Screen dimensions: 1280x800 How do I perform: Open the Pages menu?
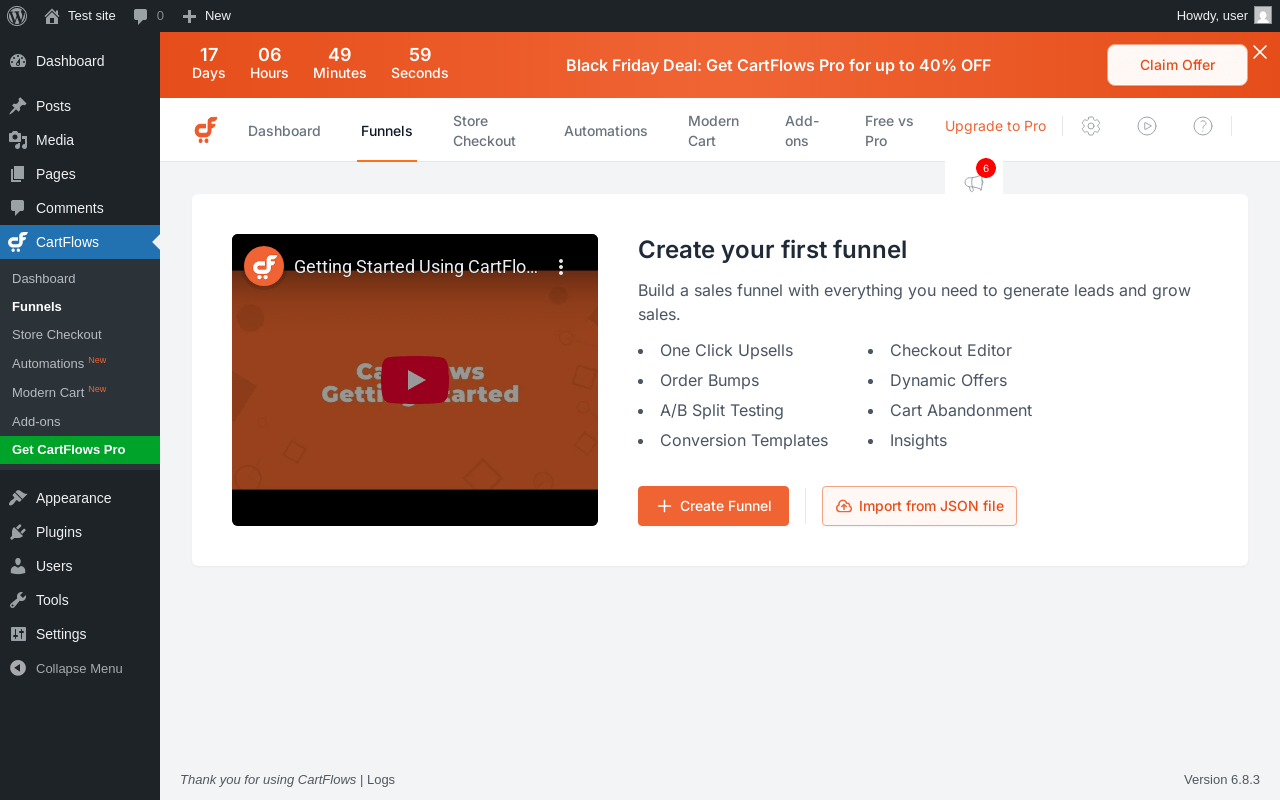point(80,174)
